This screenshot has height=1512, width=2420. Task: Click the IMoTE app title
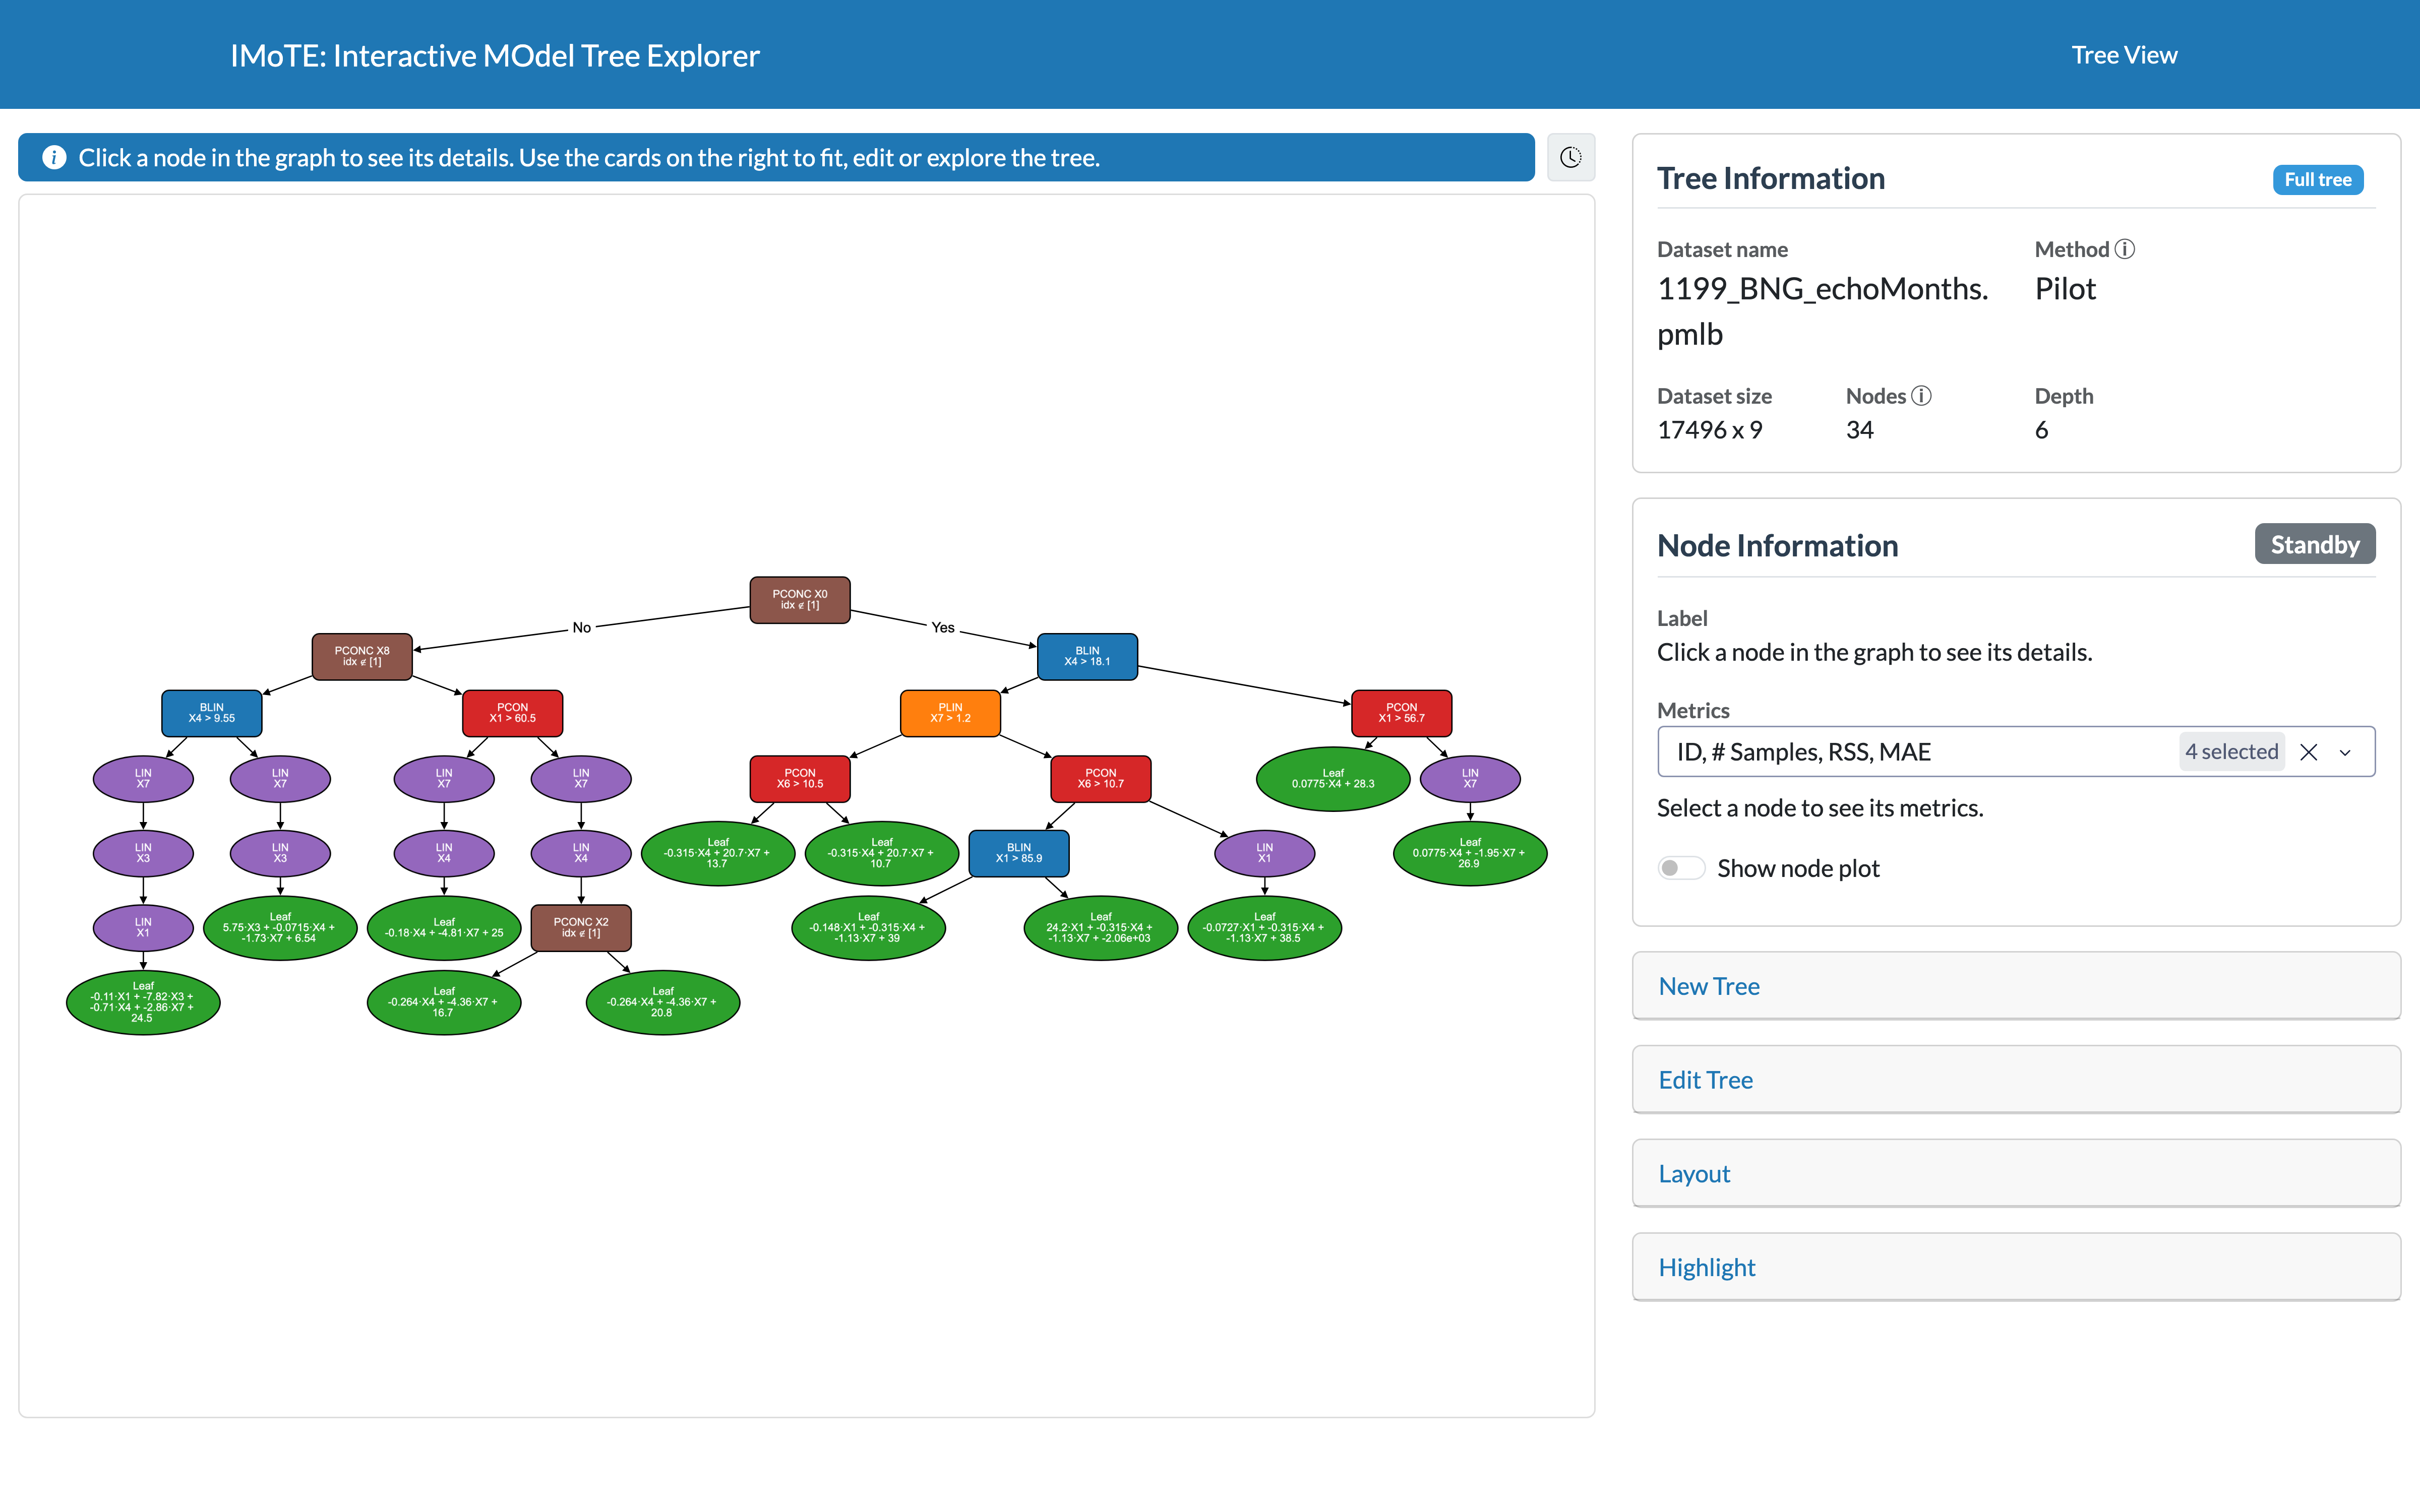tap(495, 55)
